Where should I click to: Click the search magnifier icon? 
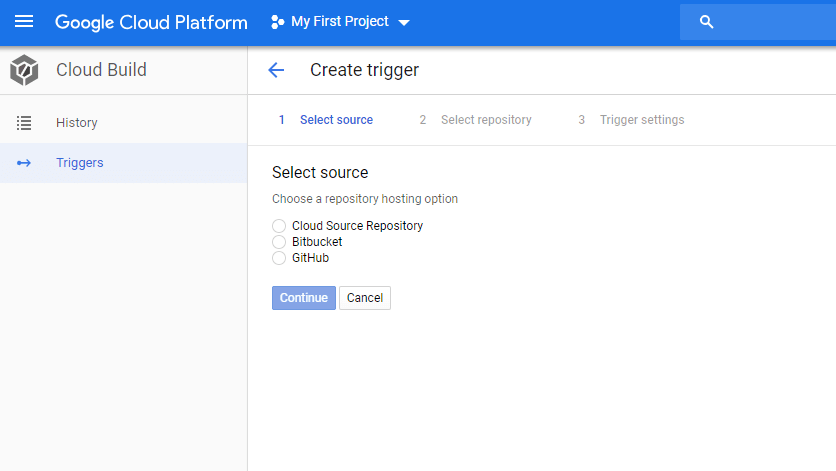tap(706, 22)
